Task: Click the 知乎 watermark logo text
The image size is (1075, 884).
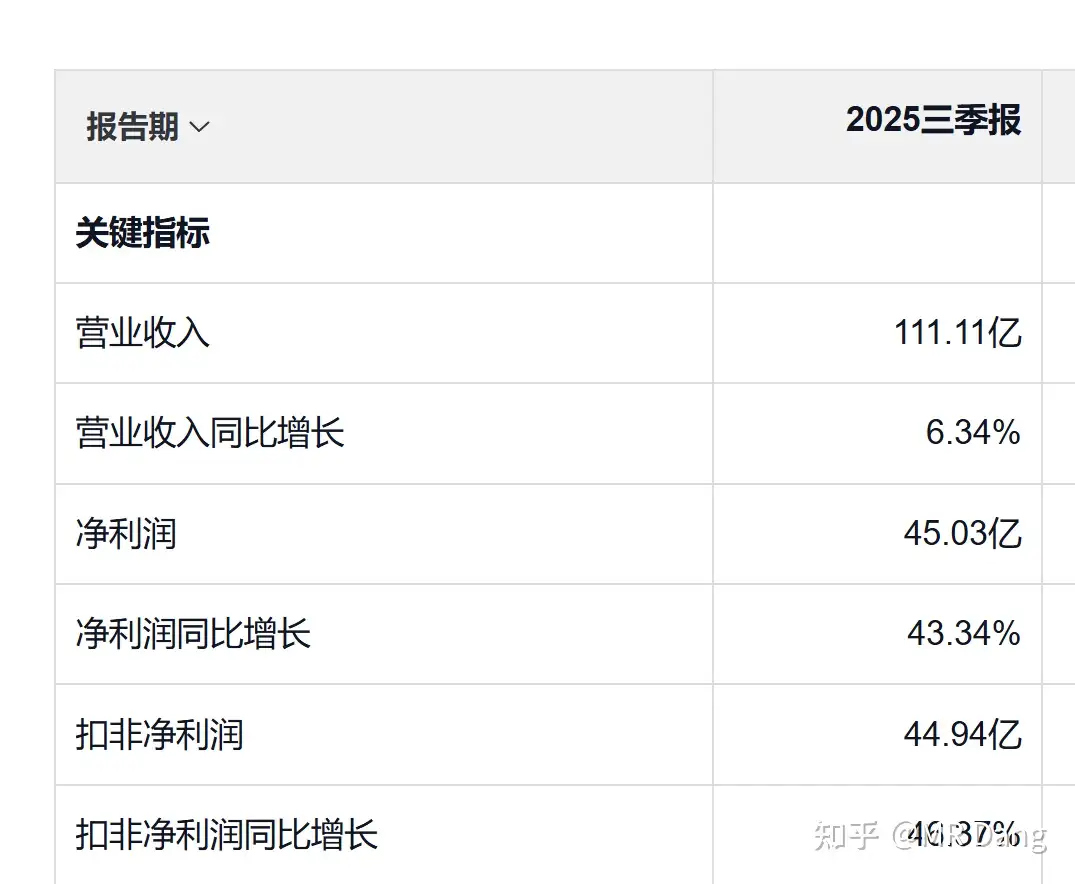Action: pyautogui.click(x=846, y=835)
